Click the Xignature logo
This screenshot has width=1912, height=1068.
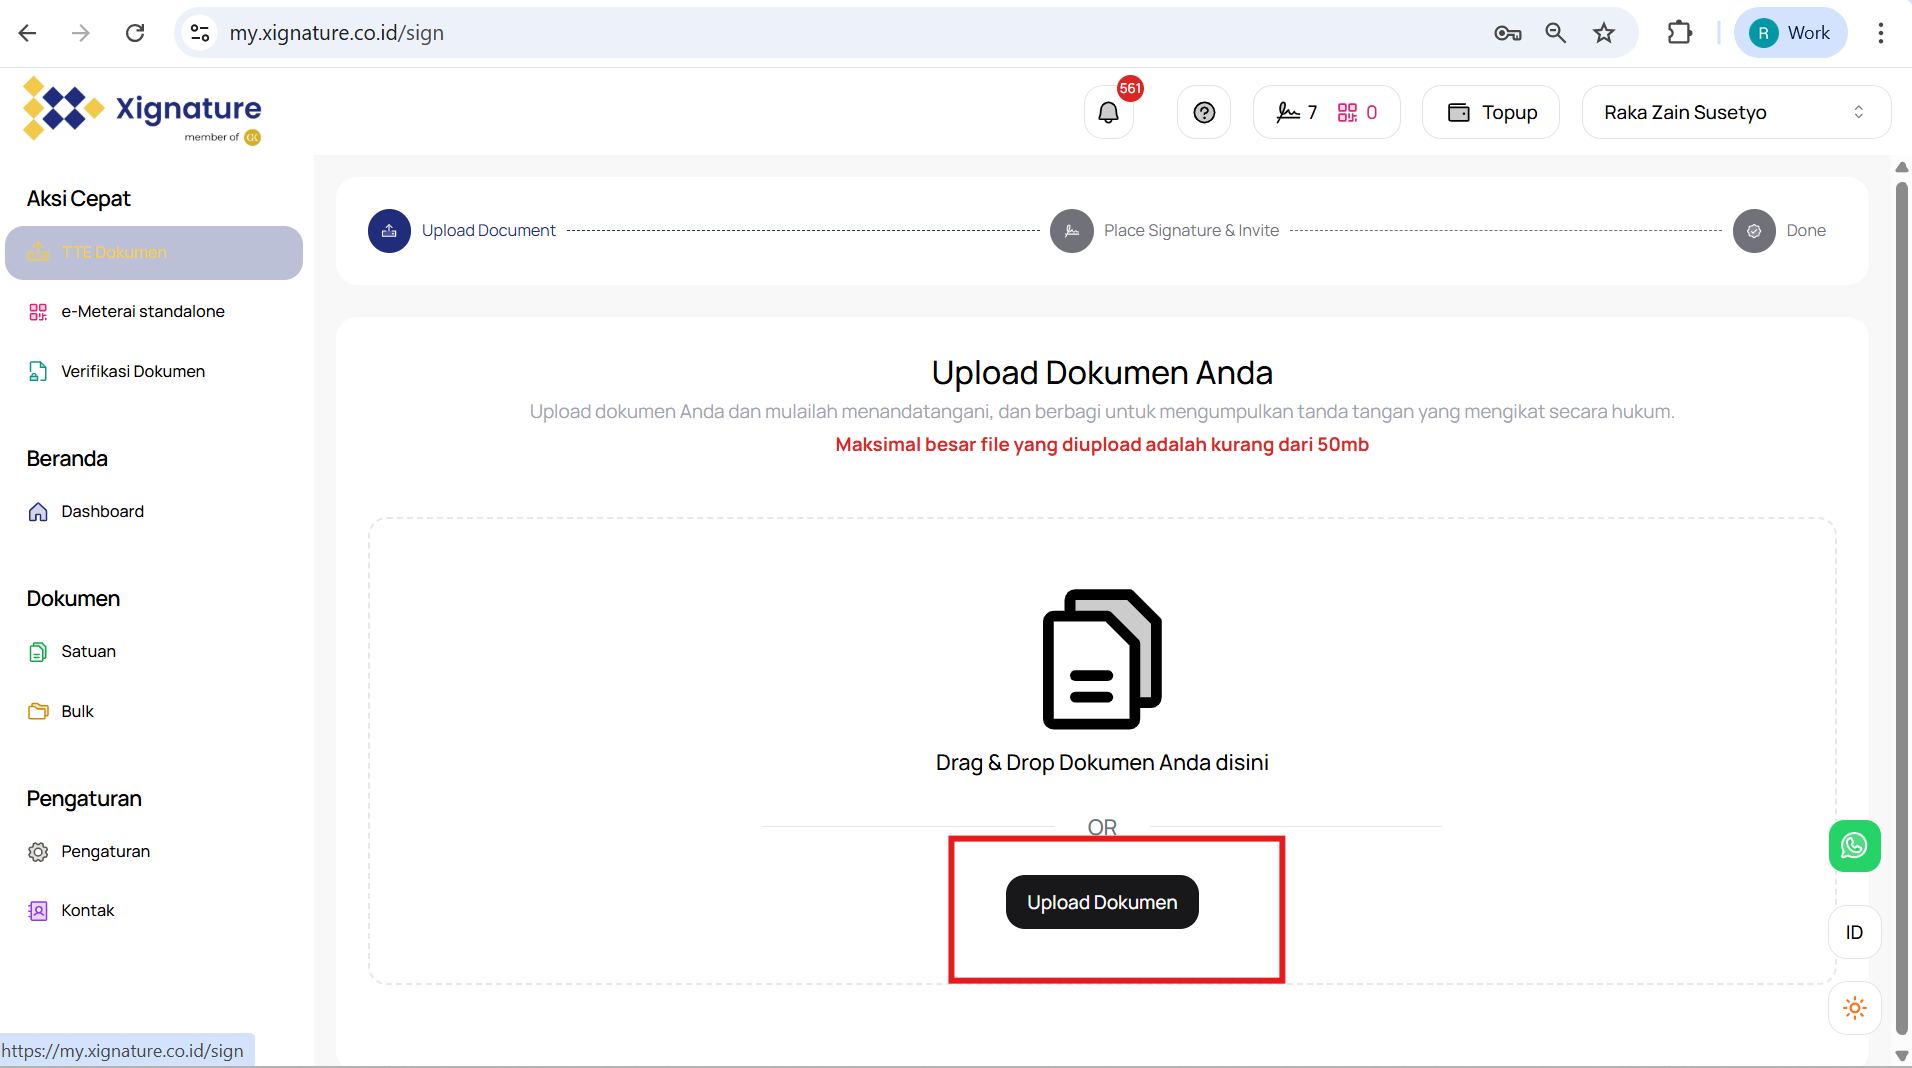point(142,110)
